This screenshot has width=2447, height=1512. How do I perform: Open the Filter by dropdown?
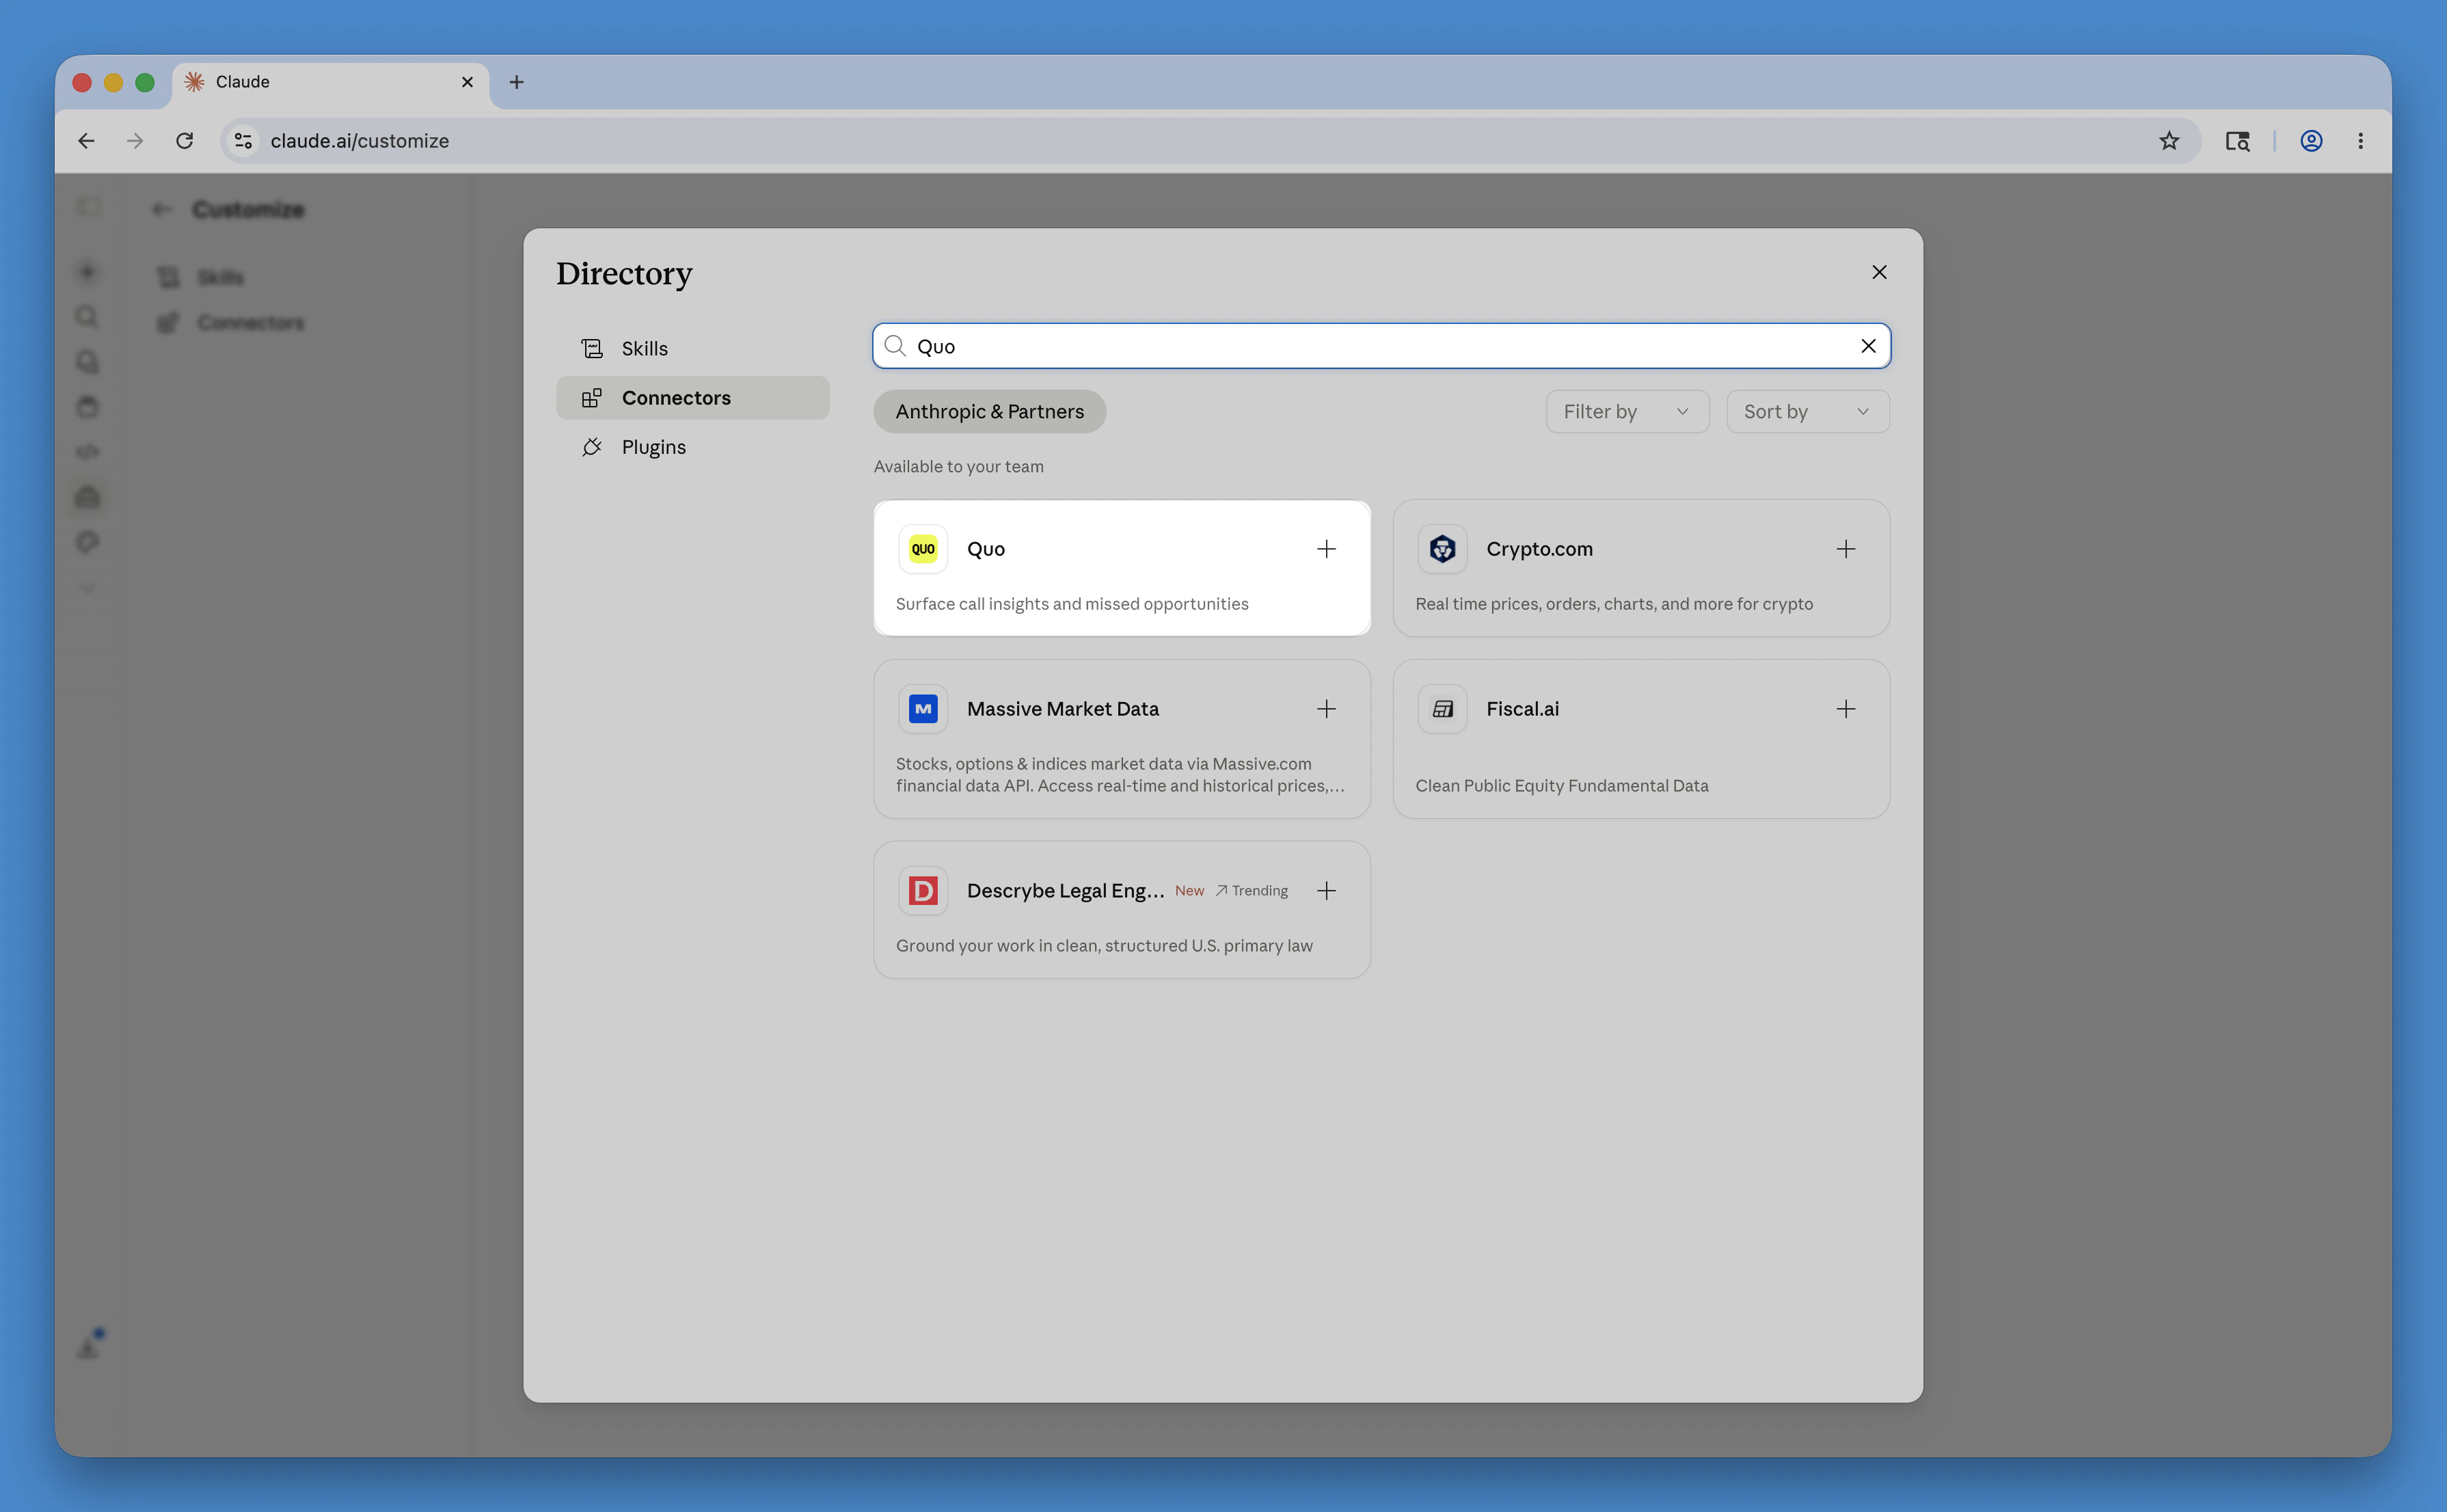(1627, 412)
